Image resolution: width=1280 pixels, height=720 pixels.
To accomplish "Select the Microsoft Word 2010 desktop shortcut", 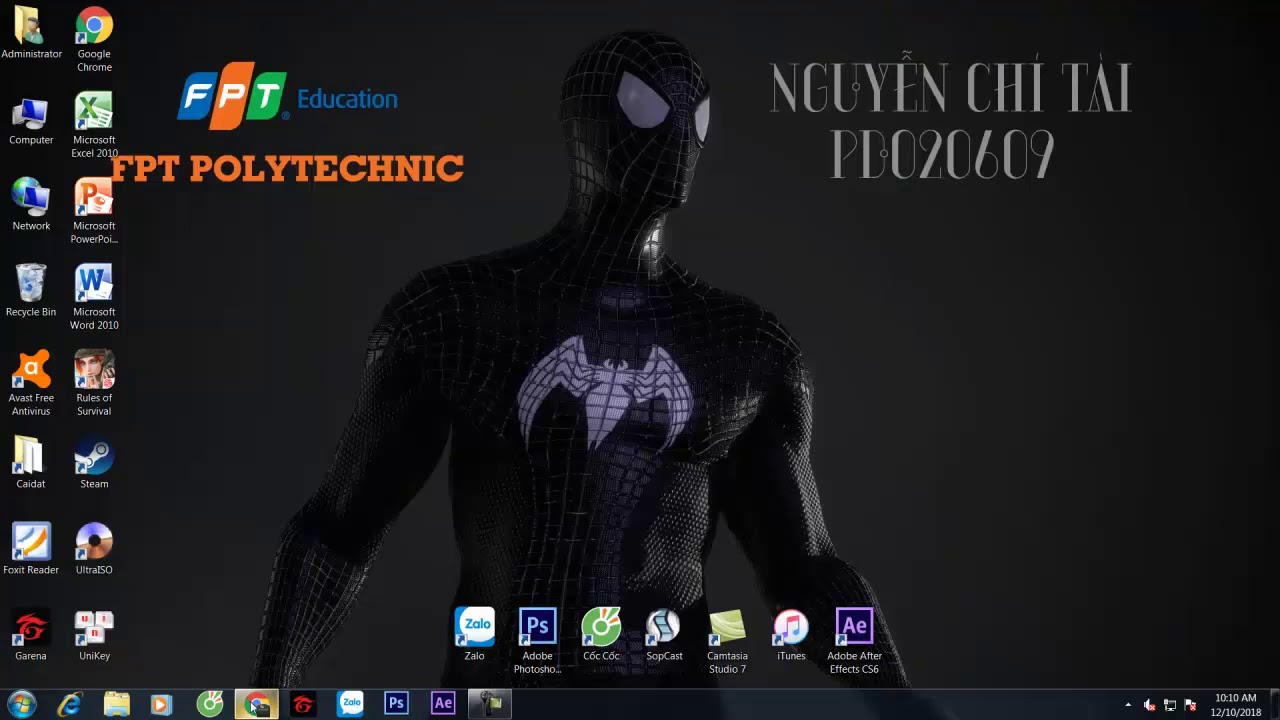I will tap(94, 298).
